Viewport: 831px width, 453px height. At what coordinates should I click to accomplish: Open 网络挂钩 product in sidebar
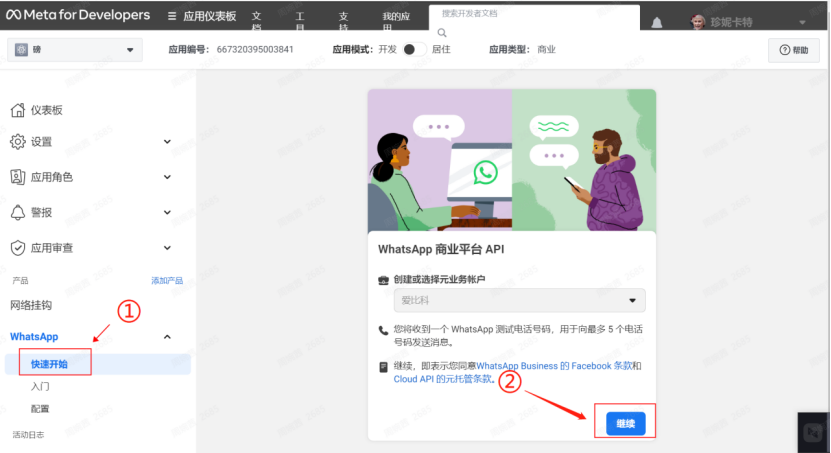click(31, 305)
